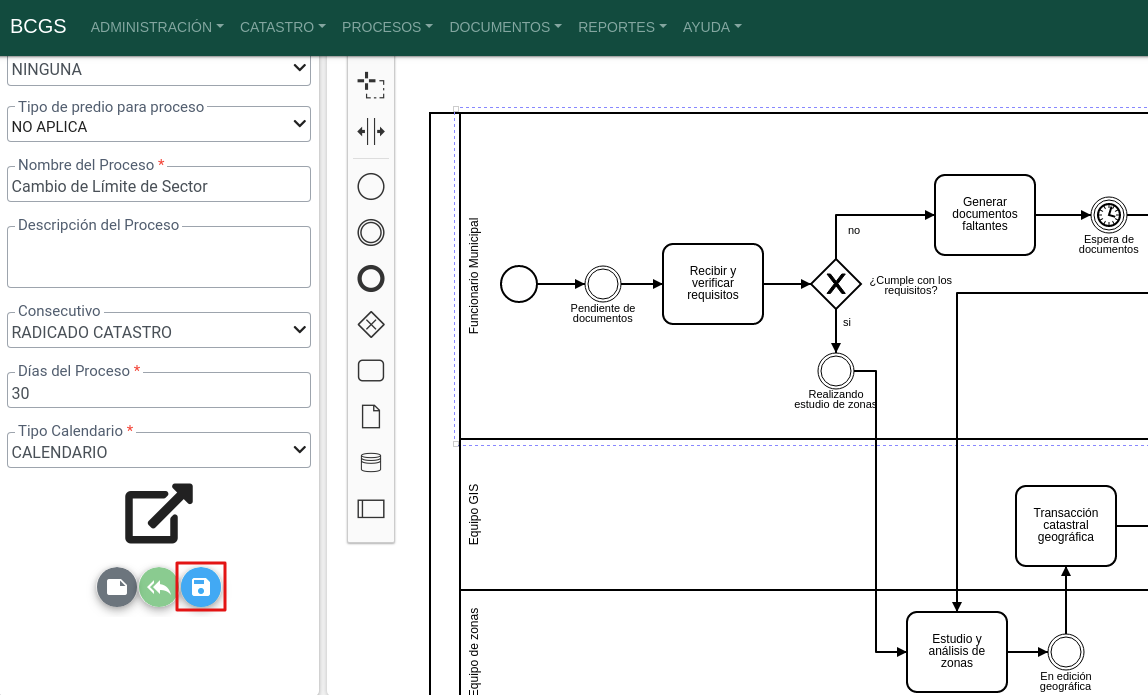
Task: Click the Nombre del Proceso field
Action: coord(159,185)
